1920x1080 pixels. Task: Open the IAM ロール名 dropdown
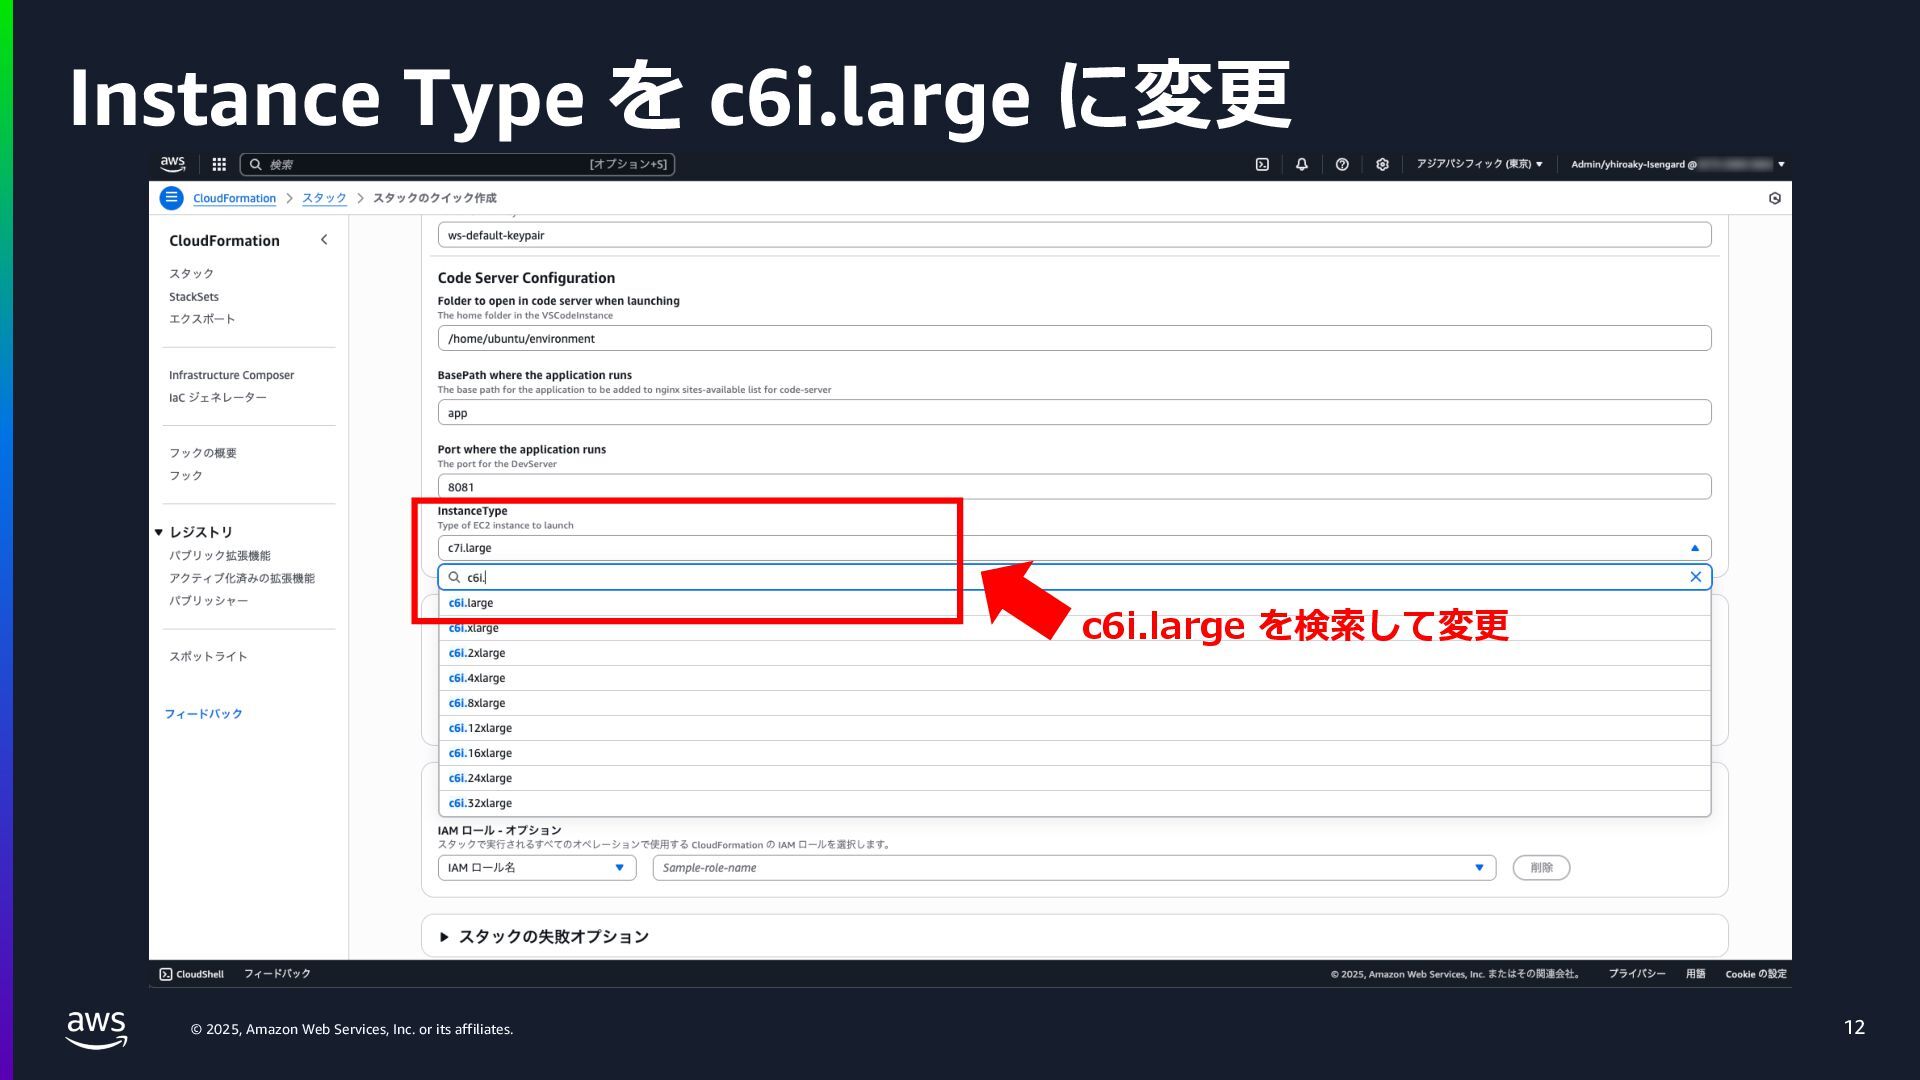point(536,868)
